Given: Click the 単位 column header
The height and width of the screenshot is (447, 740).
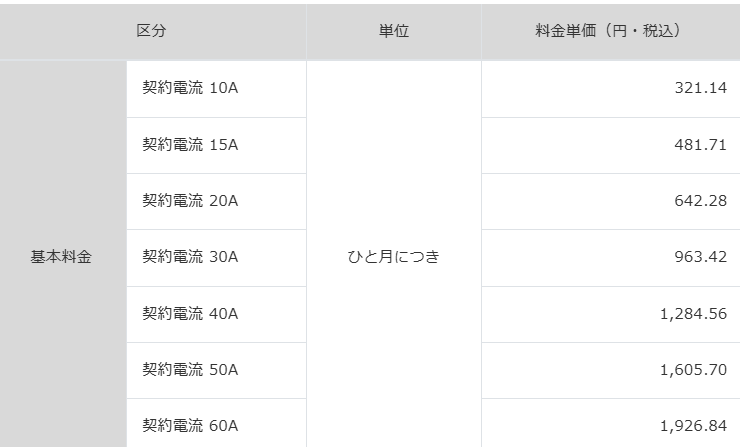Looking at the screenshot, I should tap(393, 31).
